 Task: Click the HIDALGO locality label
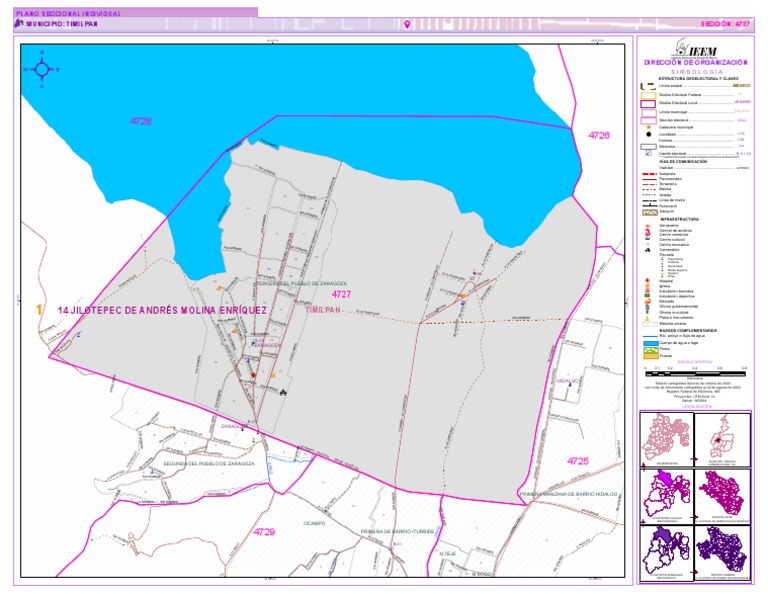[x=568, y=380]
